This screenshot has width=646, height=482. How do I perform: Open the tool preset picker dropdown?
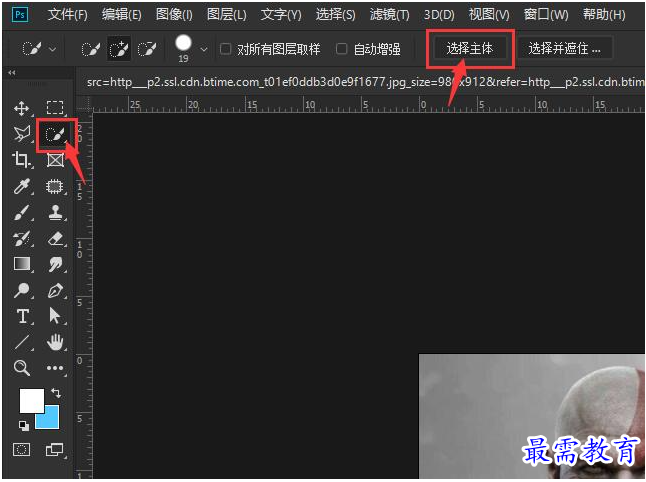point(53,49)
